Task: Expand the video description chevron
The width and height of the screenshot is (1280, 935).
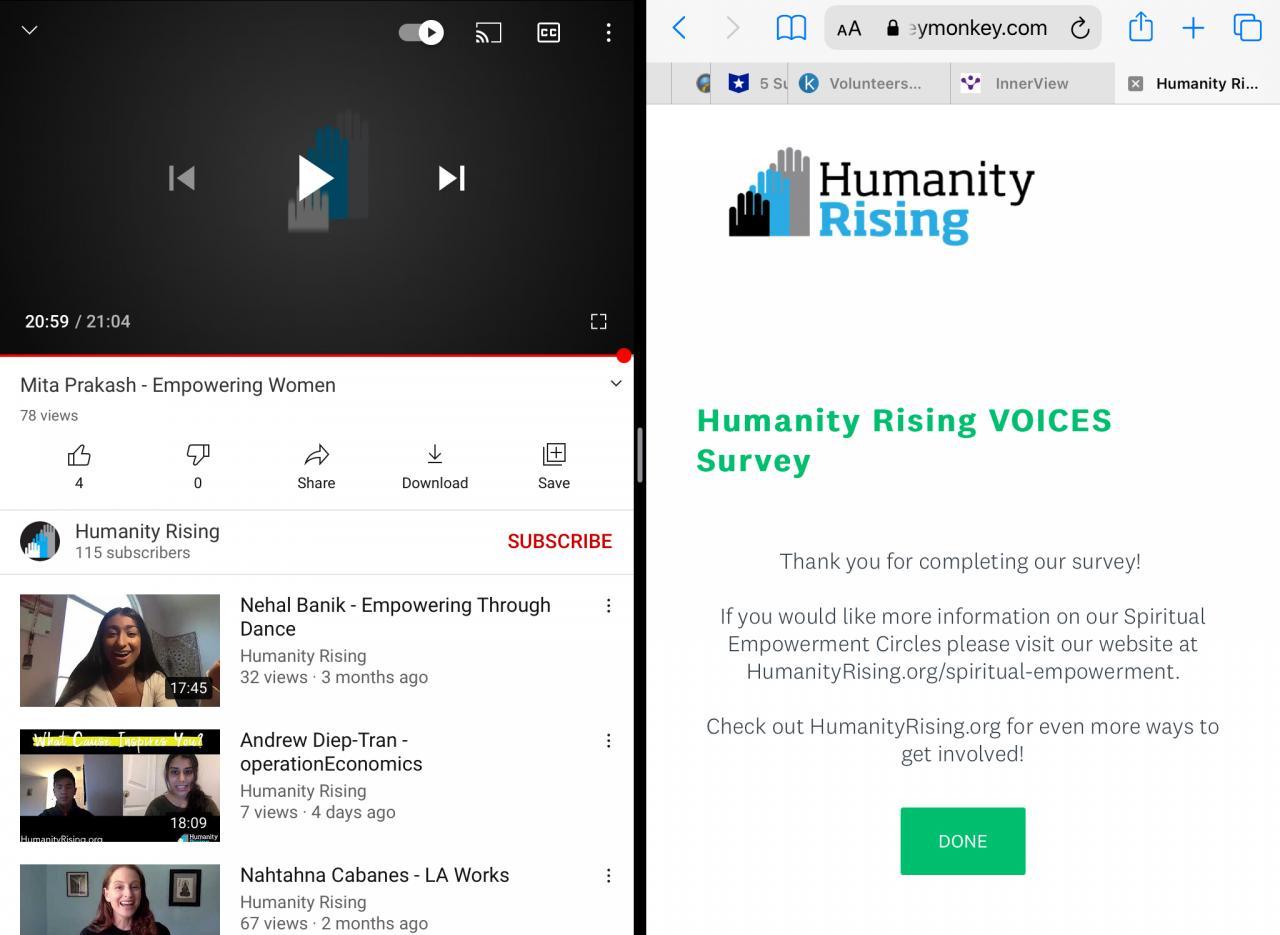Action: [616, 384]
